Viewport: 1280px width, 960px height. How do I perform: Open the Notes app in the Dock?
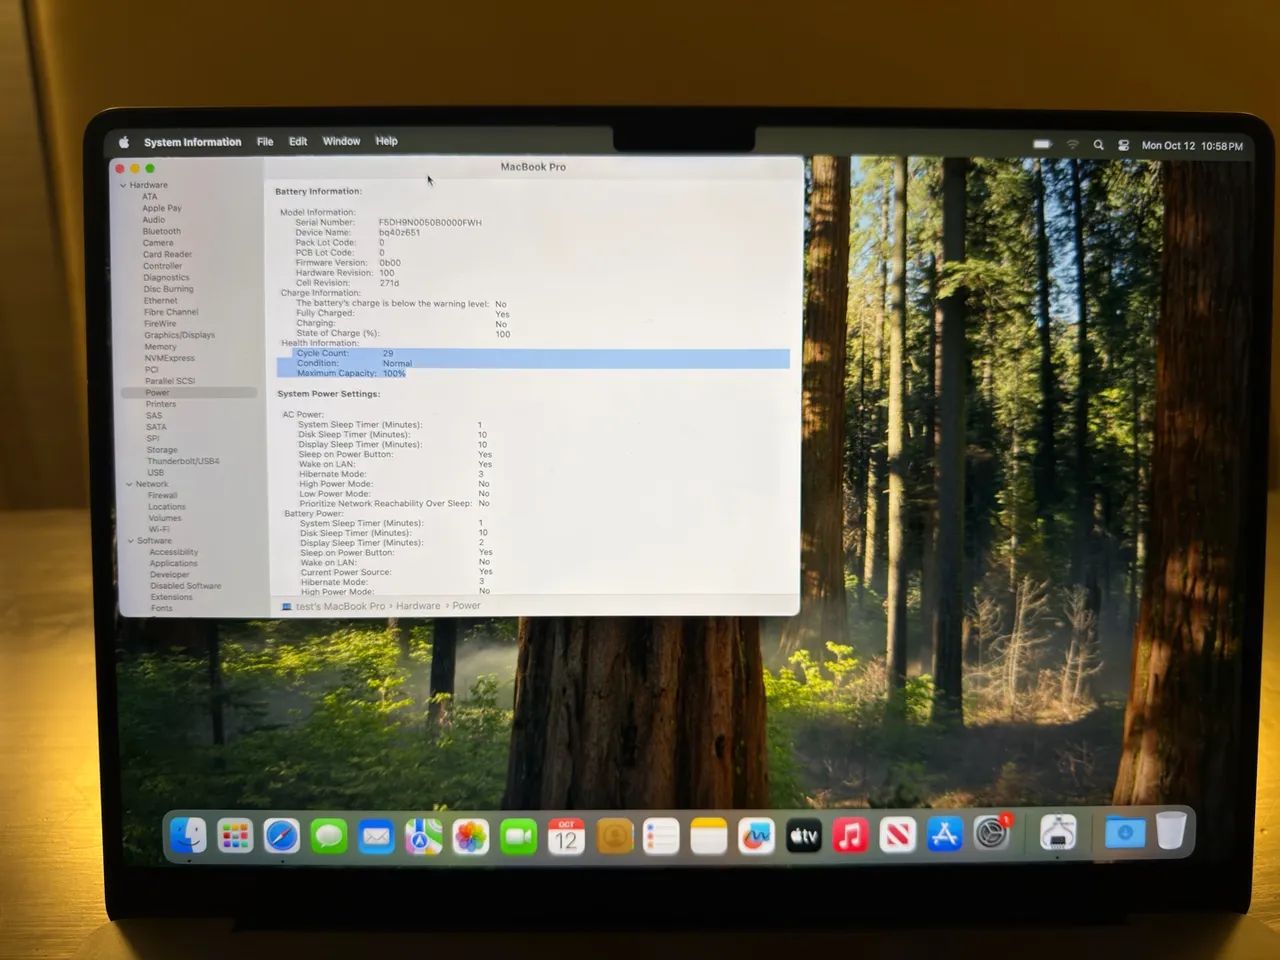pyautogui.click(x=708, y=836)
